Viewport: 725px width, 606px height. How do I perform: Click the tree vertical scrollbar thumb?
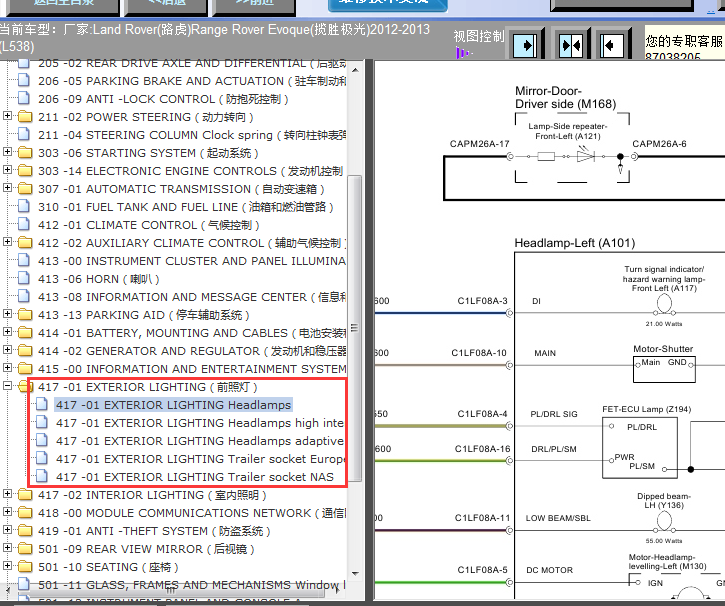pos(355,328)
